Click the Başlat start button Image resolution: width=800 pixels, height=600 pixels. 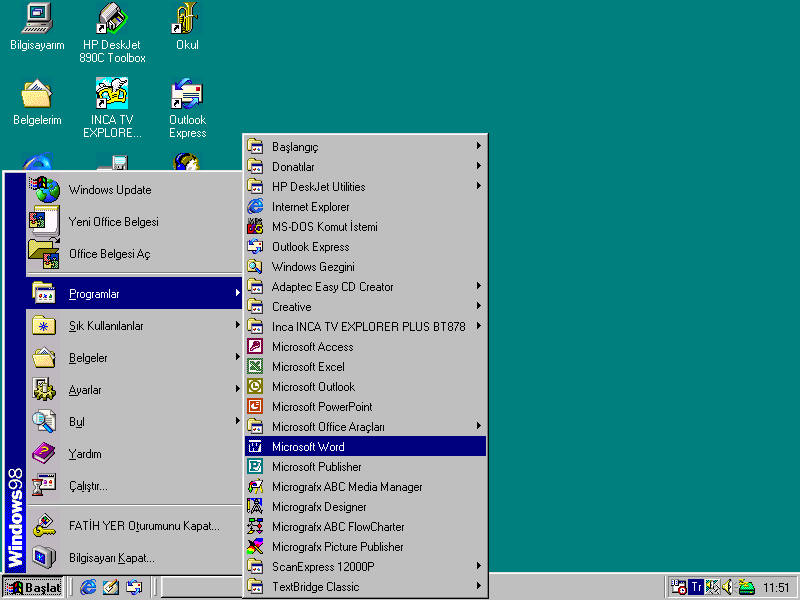coord(33,587)
